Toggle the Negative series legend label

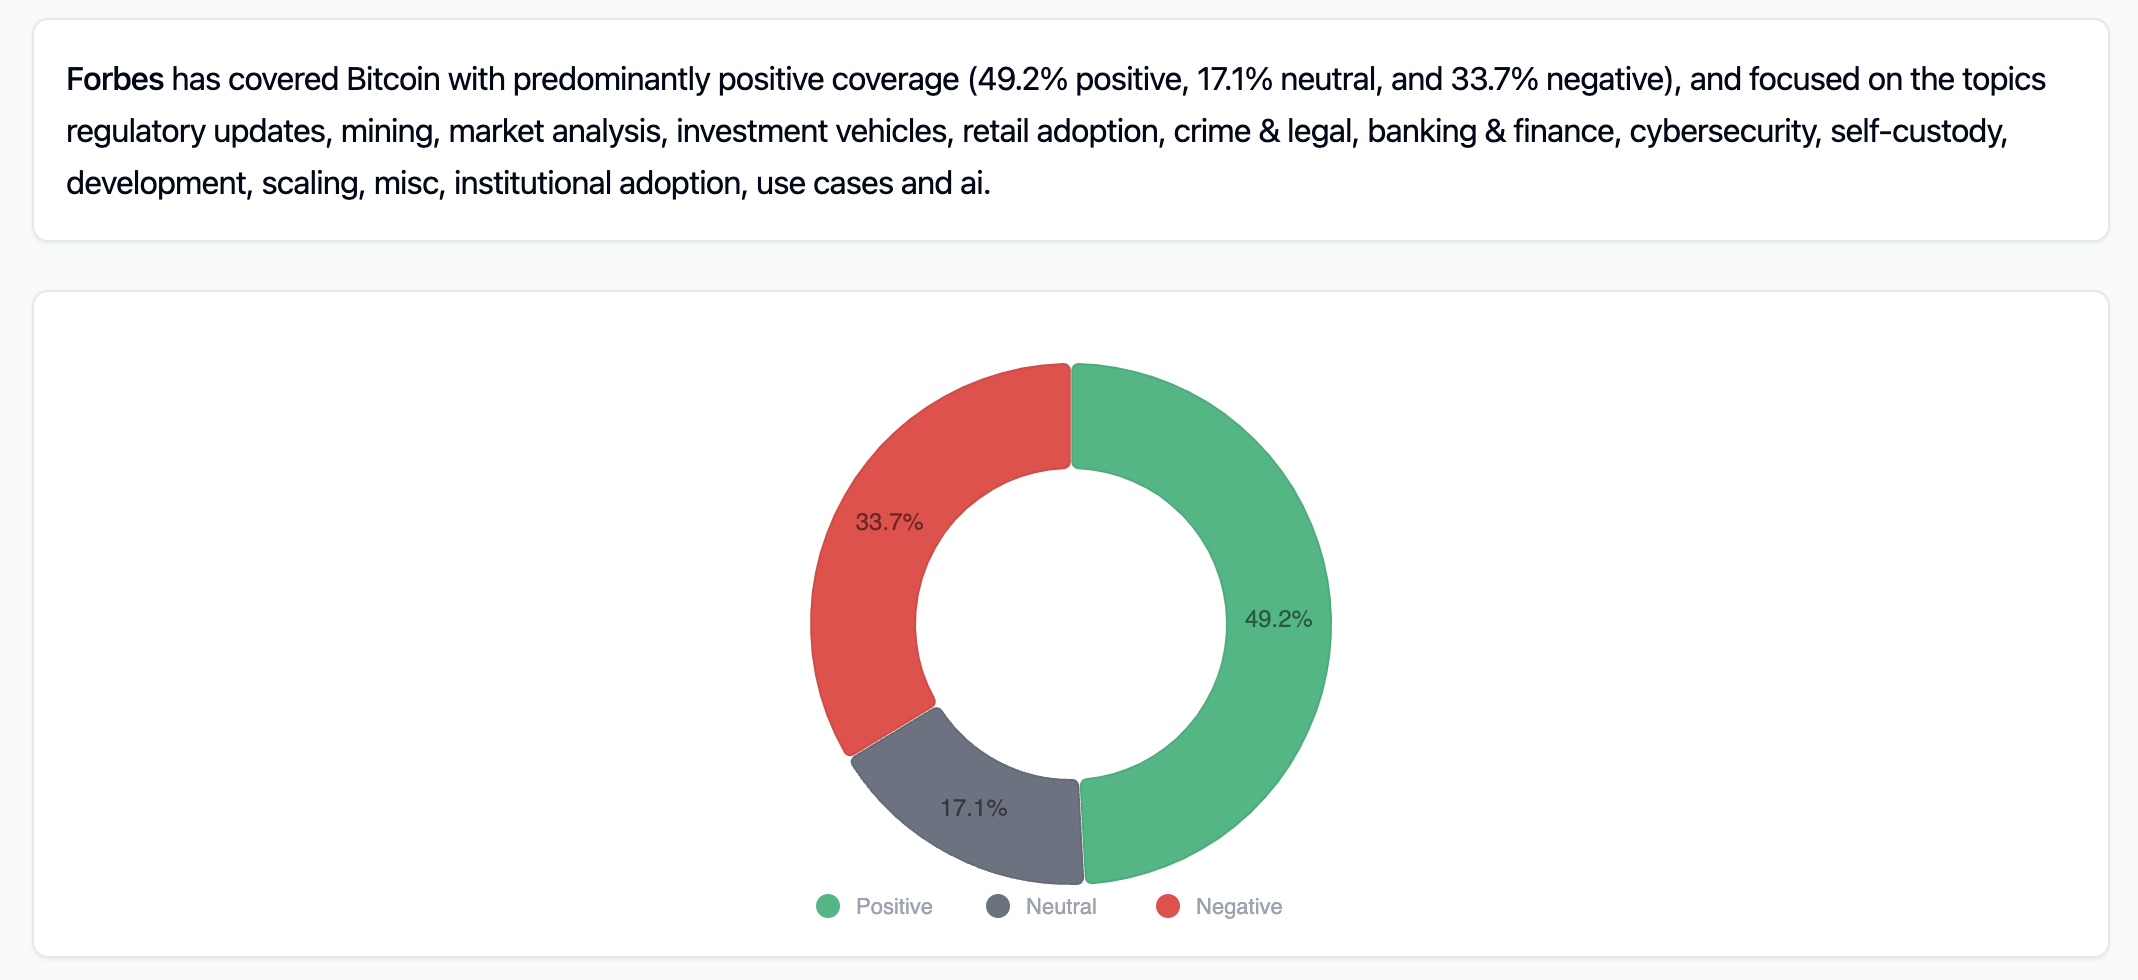click(1238, 906)
